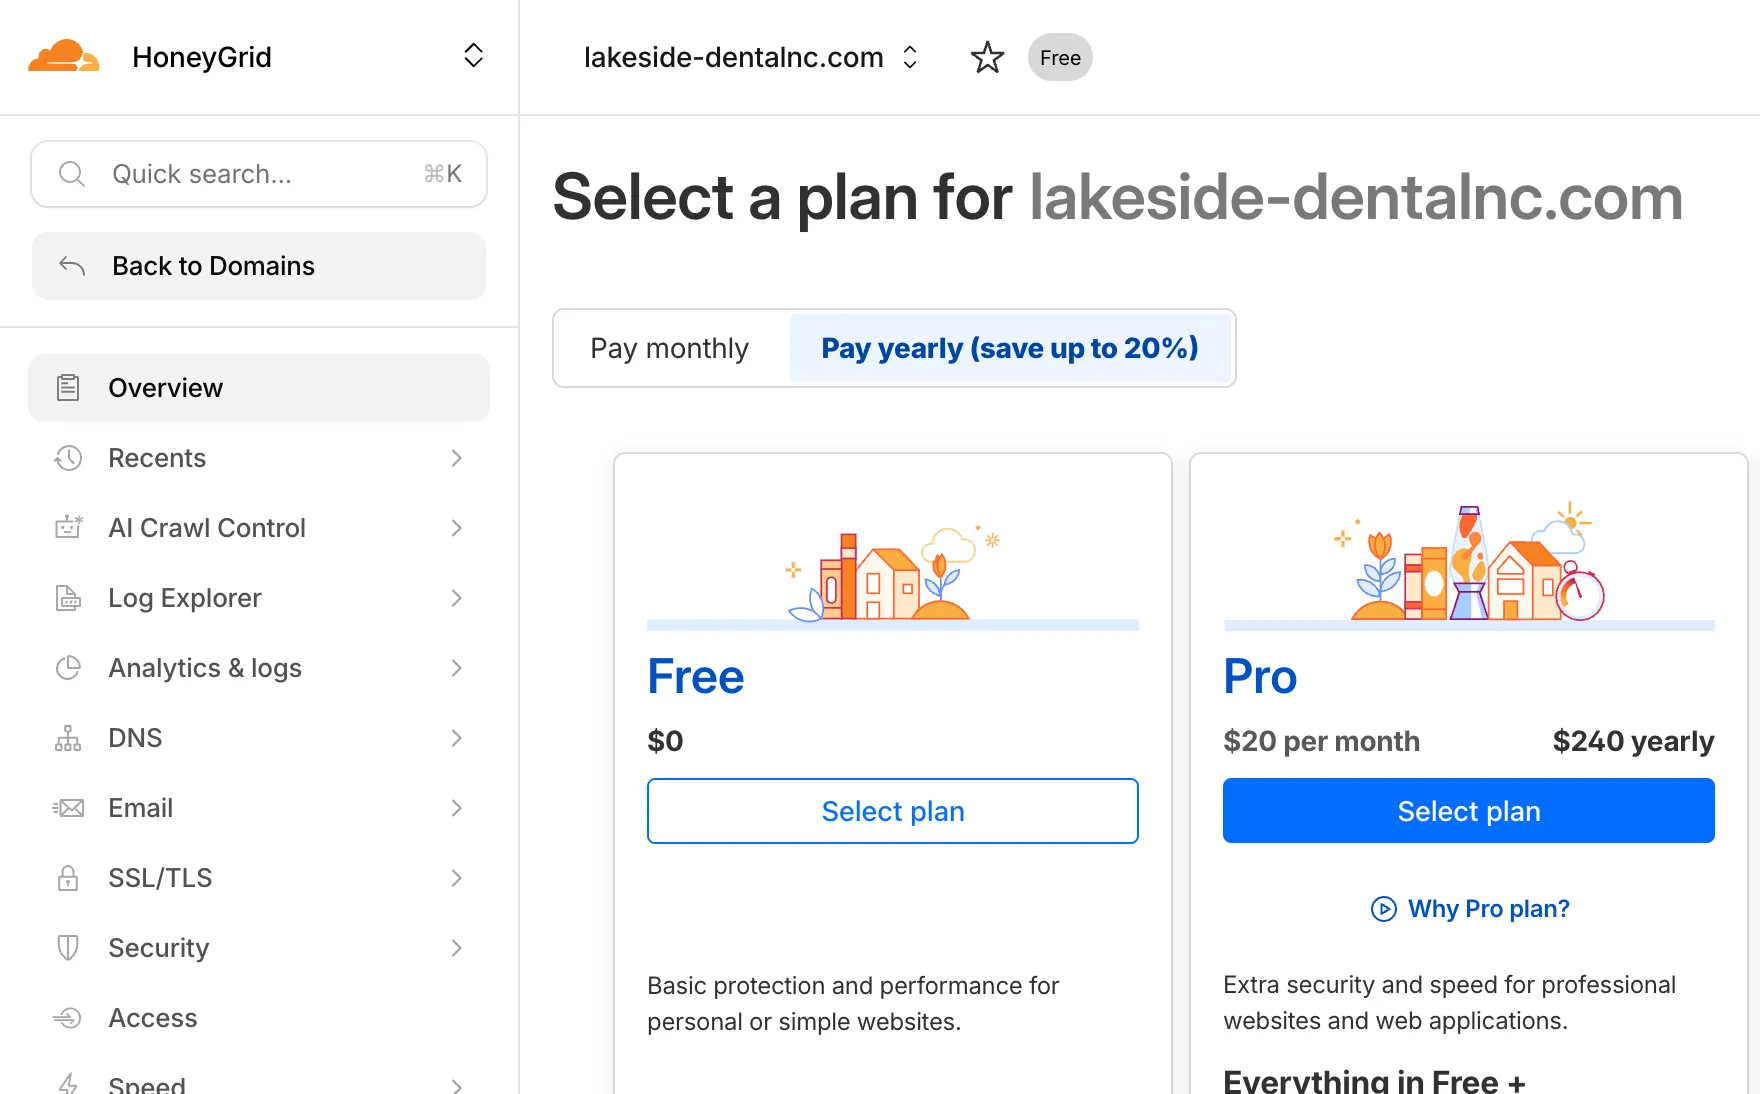1760x1094 pixels.
Task: Open the domain selector dropdown
Action: pos(909,57)
